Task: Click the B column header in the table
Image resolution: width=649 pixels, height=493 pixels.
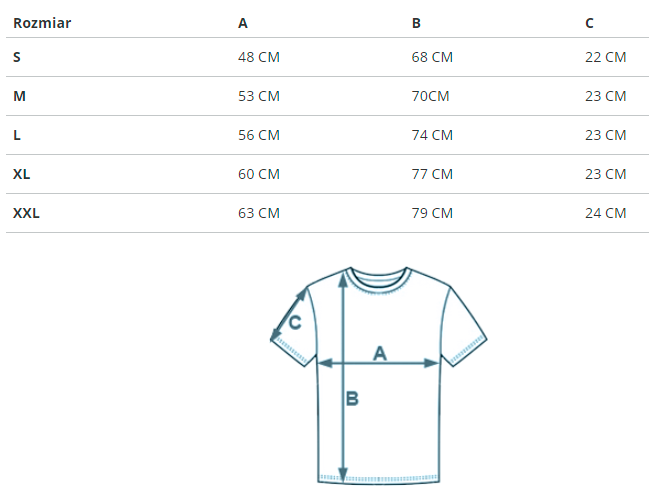Action: [416, 22]
